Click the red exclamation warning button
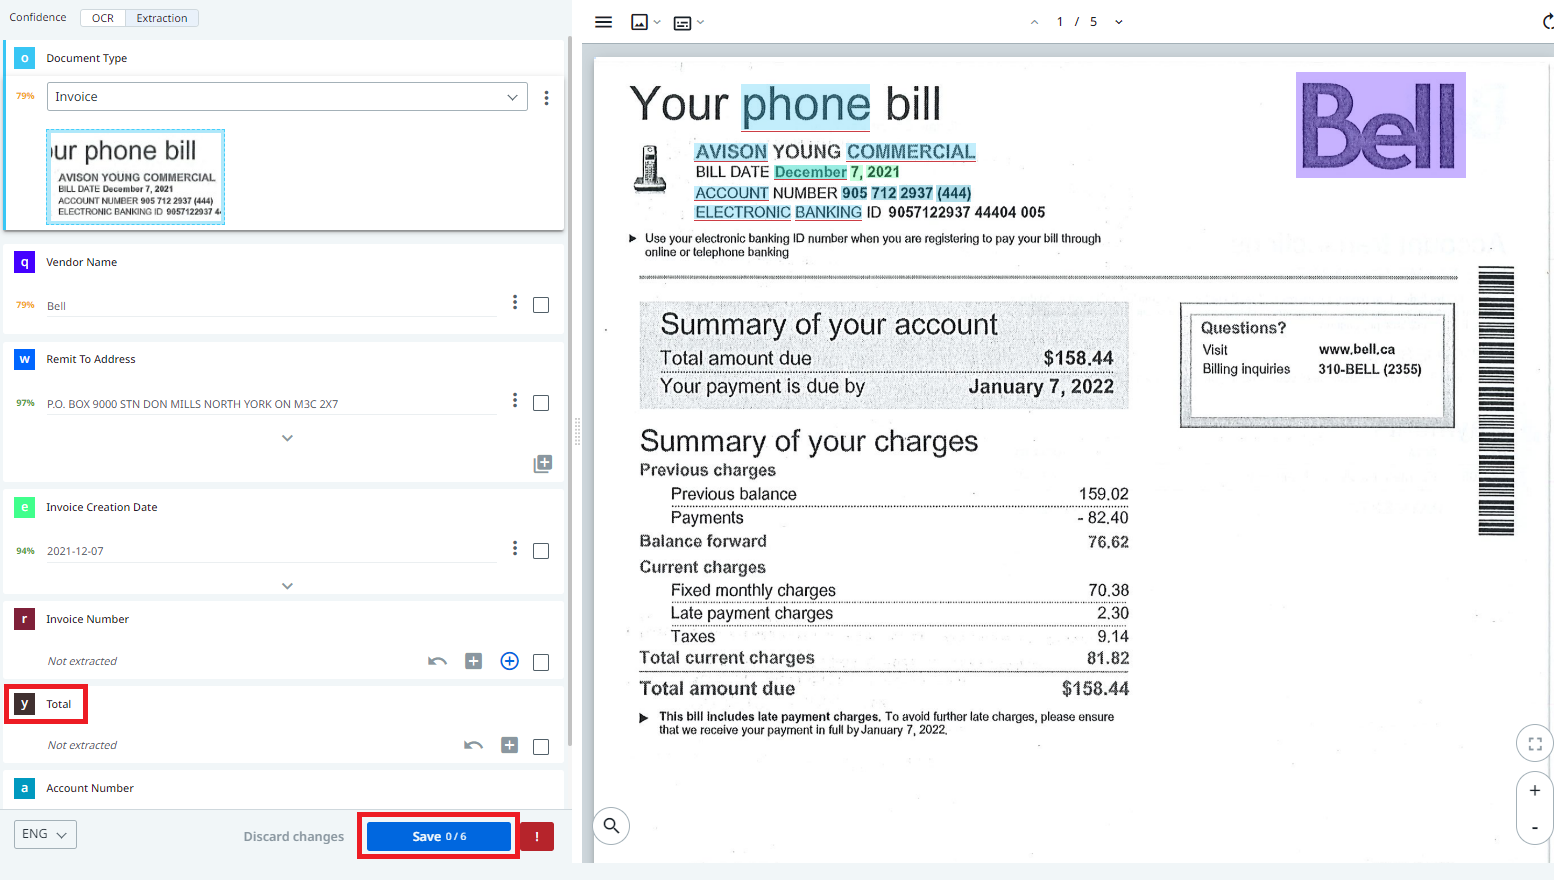Image resolution: width=1554 pixels, height=880 pixels. [x=537, y=837]
